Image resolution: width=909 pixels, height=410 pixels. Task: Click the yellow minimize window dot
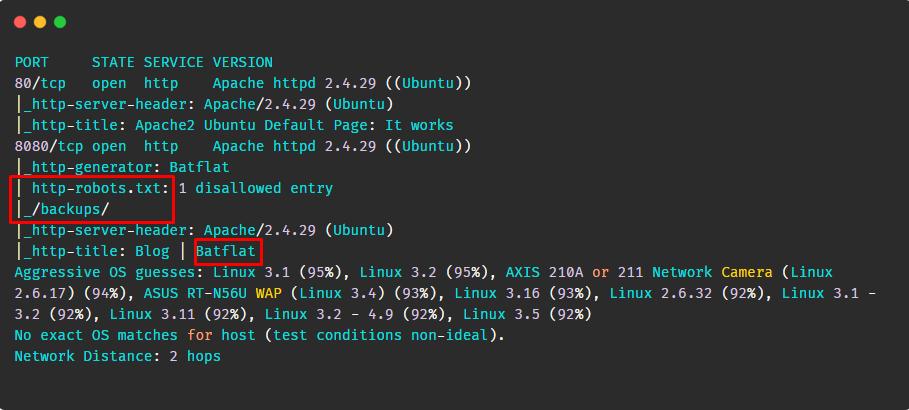tap(40, 22)
